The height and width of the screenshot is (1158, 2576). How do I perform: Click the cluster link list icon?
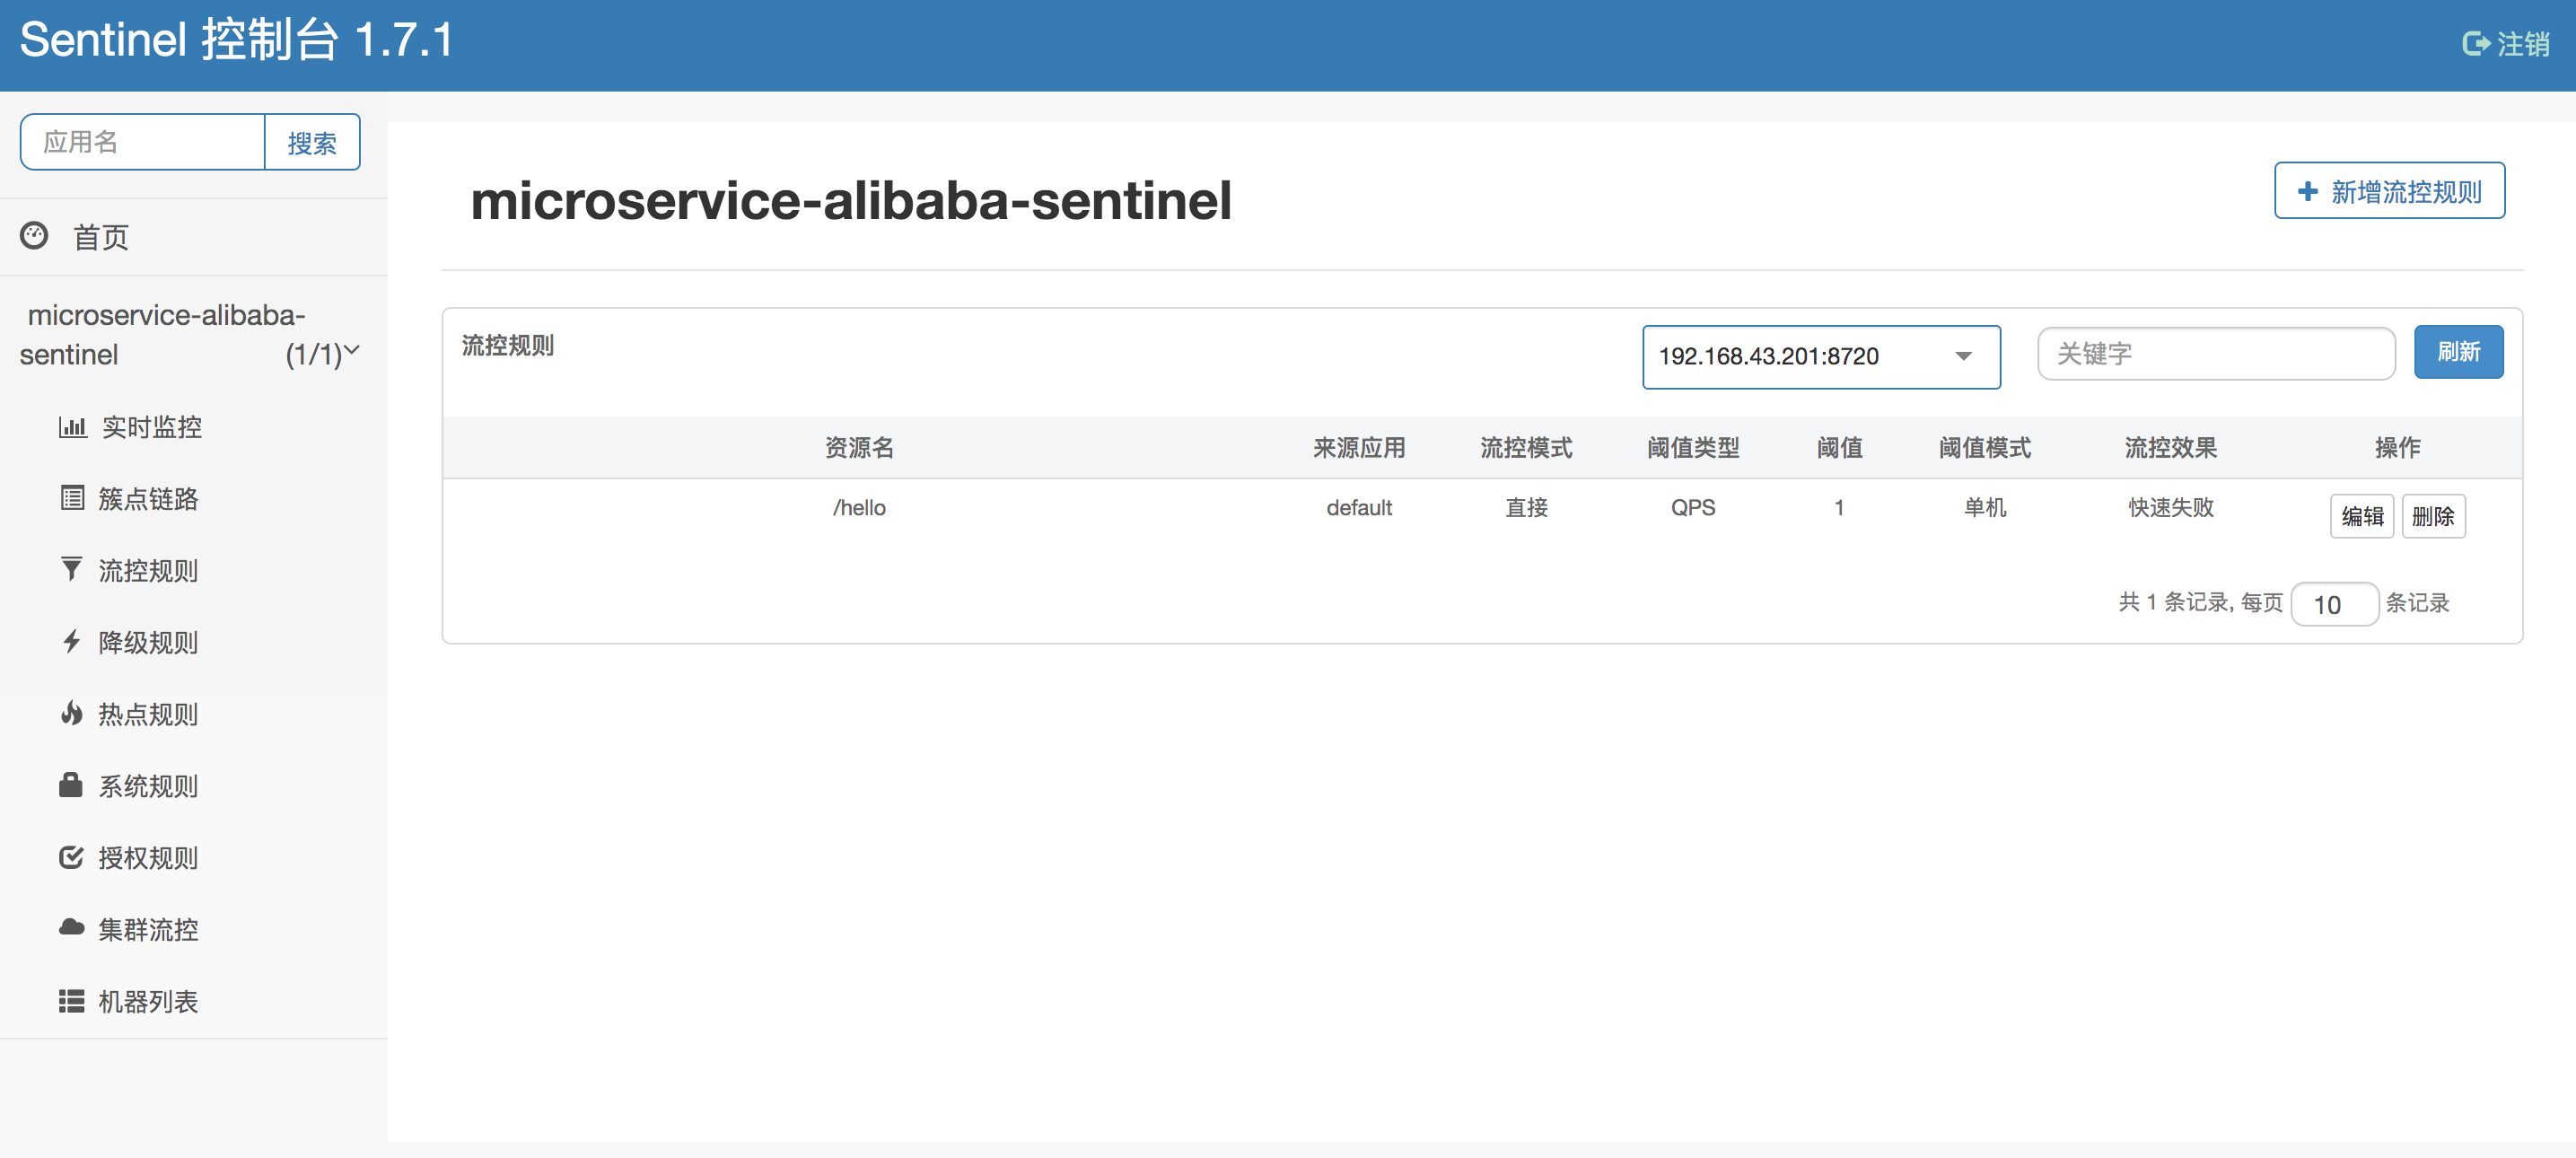click(72, 498)
